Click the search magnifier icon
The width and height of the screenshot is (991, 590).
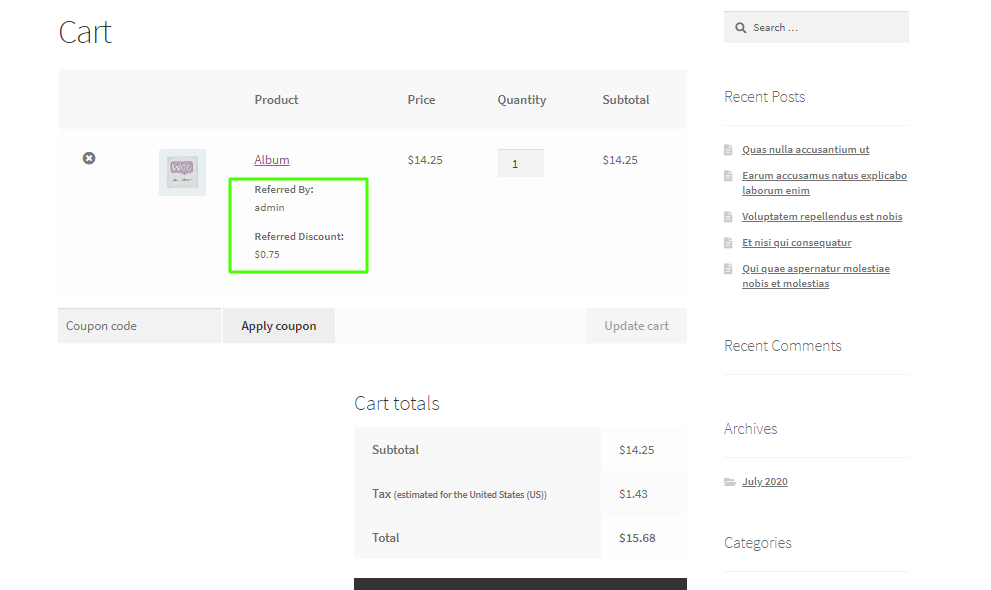pyautogui.click(x=741, y=28)
